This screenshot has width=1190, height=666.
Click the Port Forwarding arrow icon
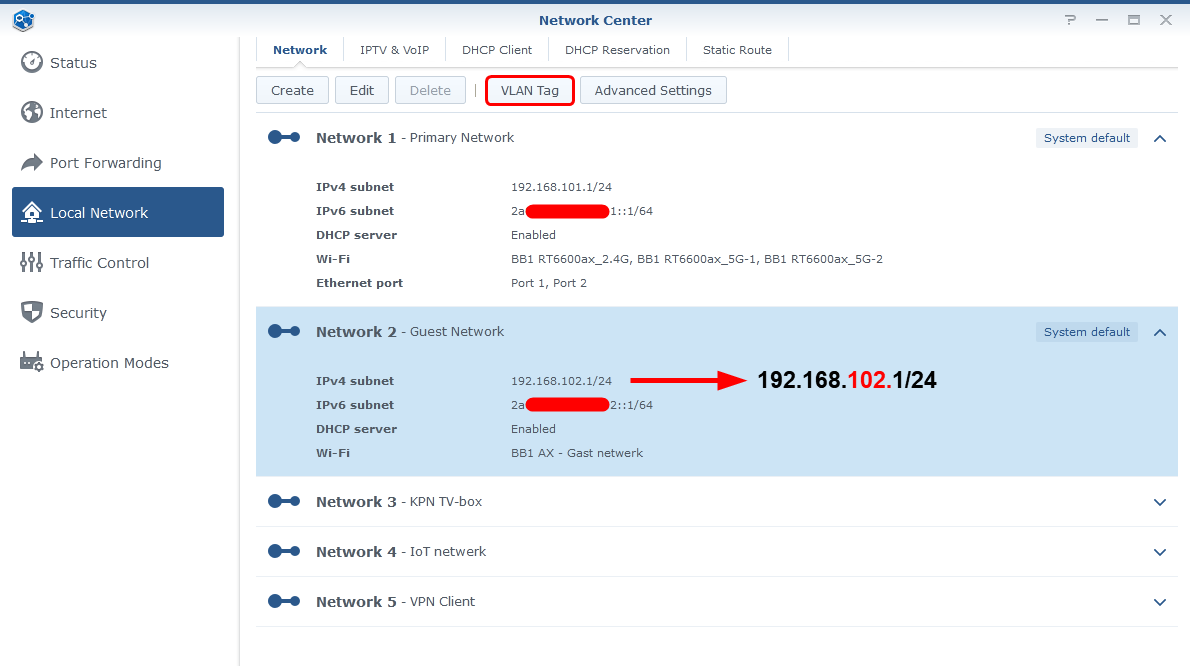32,163
